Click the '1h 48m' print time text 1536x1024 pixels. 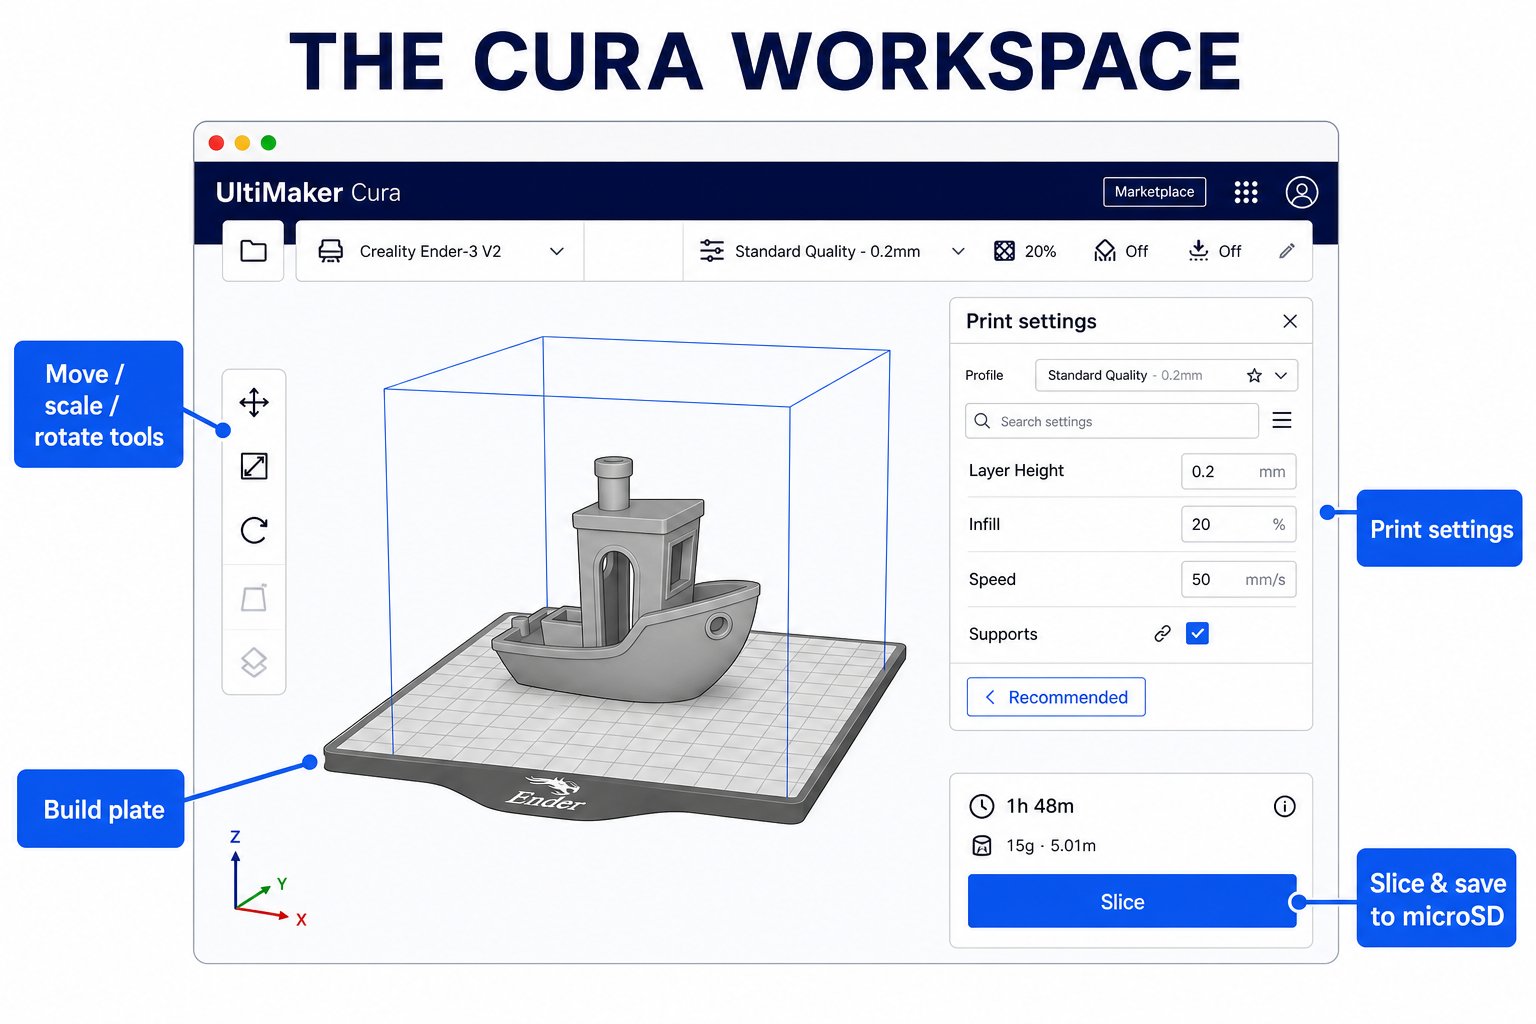tap(1040, 806)
